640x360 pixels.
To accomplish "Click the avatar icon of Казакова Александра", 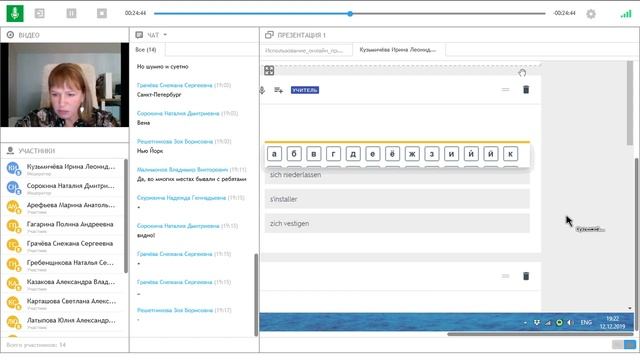I will [13, 283].
